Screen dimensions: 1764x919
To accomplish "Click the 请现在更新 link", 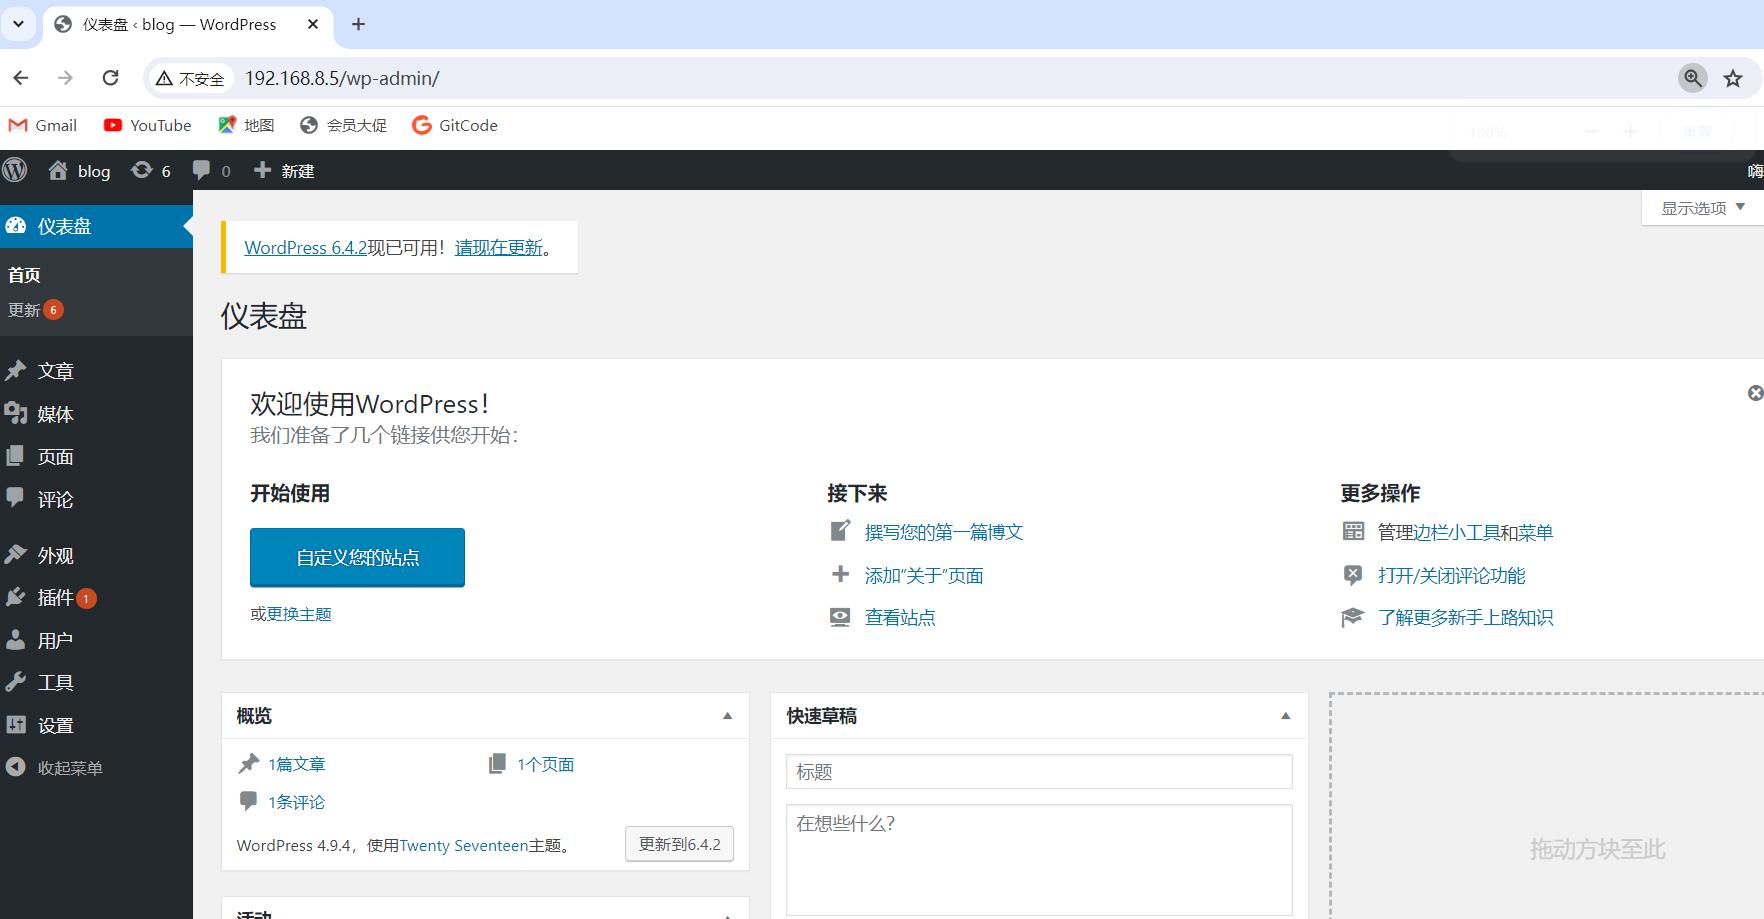I will (499, 247).
